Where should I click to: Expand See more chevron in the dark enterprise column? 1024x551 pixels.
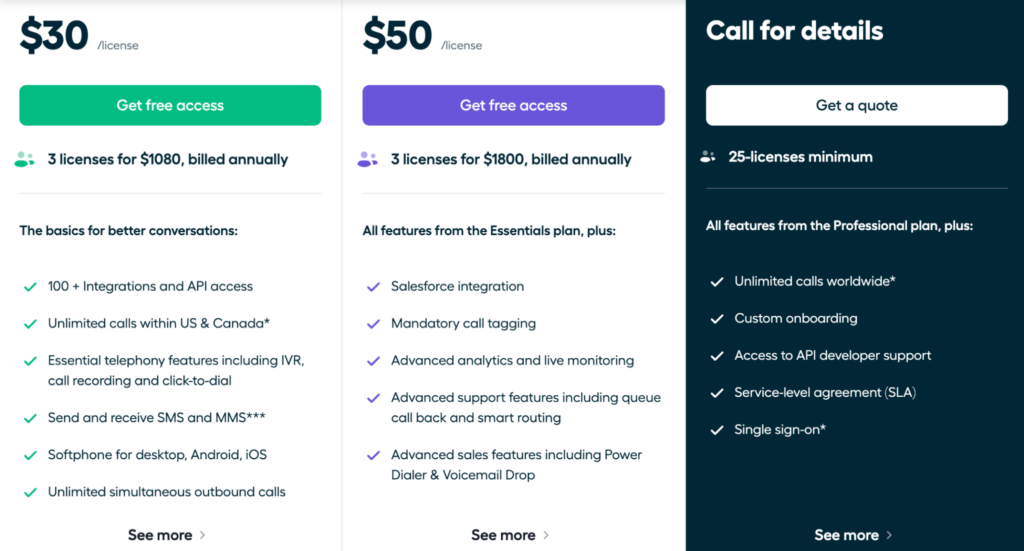pyautogui.click(x=889, y=535)
